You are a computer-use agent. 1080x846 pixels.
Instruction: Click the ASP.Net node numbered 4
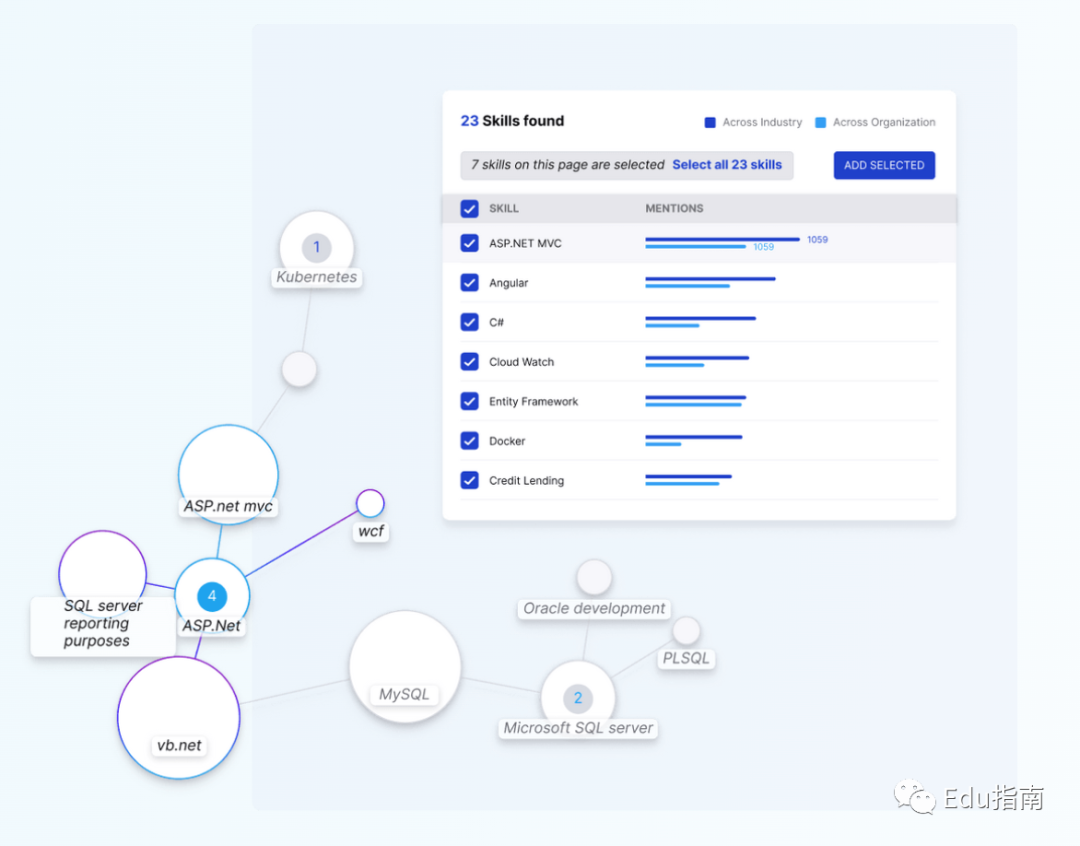[x=212, y=596]
